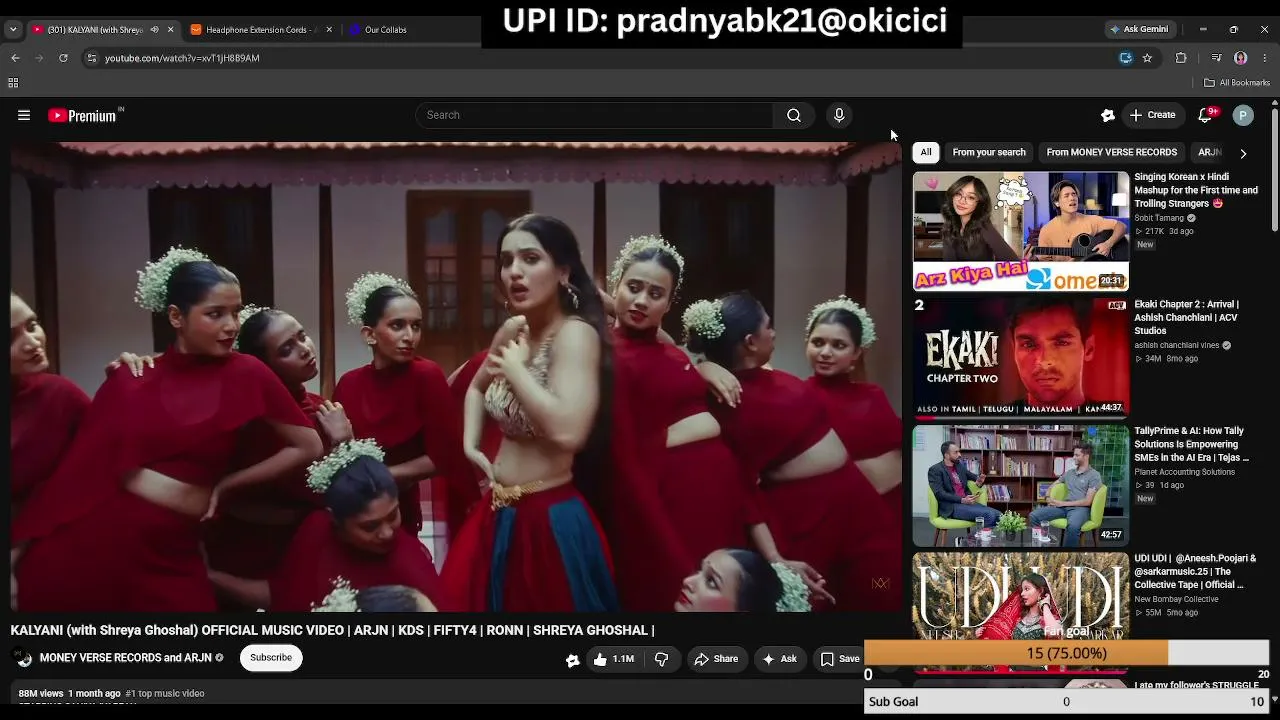Viewport: 1280px width, 720px height.
Task: Click the '#1 top music video' label
Action: [x=165, y=693]
